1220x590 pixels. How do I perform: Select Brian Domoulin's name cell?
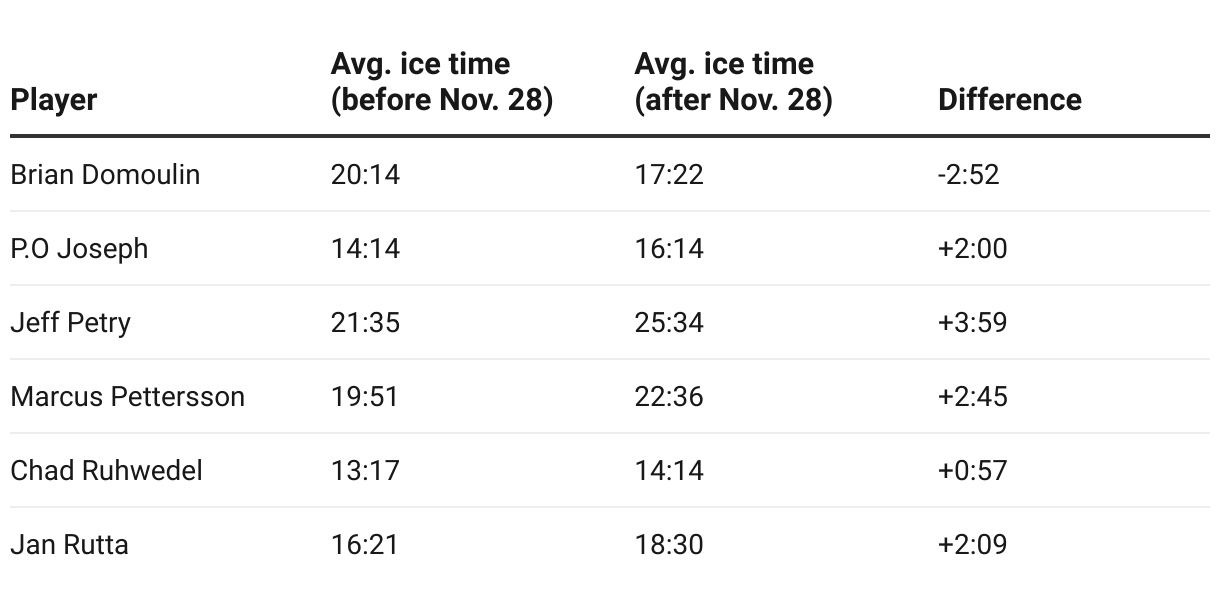pyautogui.click(x=105, y=174)
